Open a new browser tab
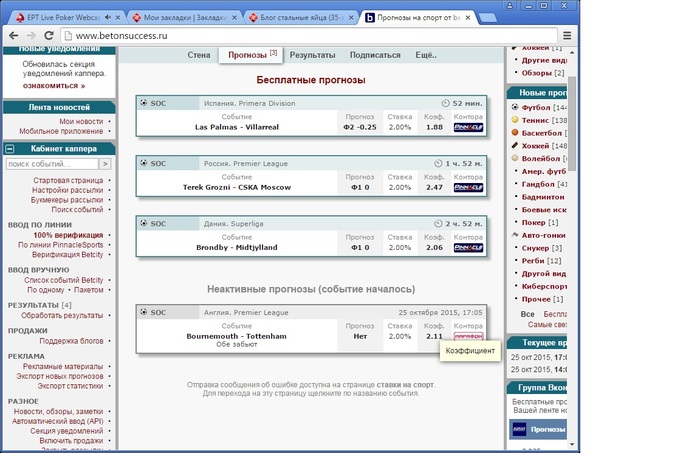The width and height of the screenshot is (700, 453). [487, 18]
